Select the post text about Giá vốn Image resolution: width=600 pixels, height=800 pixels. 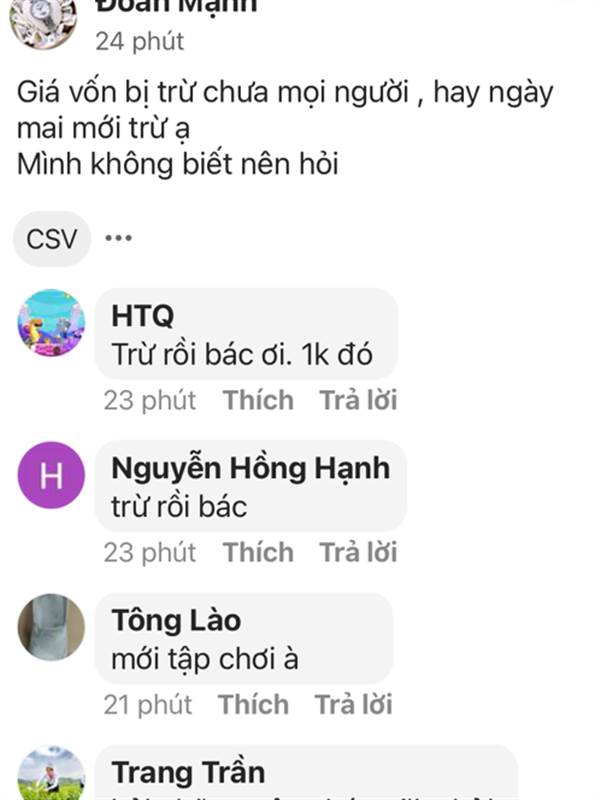point(285,128)
